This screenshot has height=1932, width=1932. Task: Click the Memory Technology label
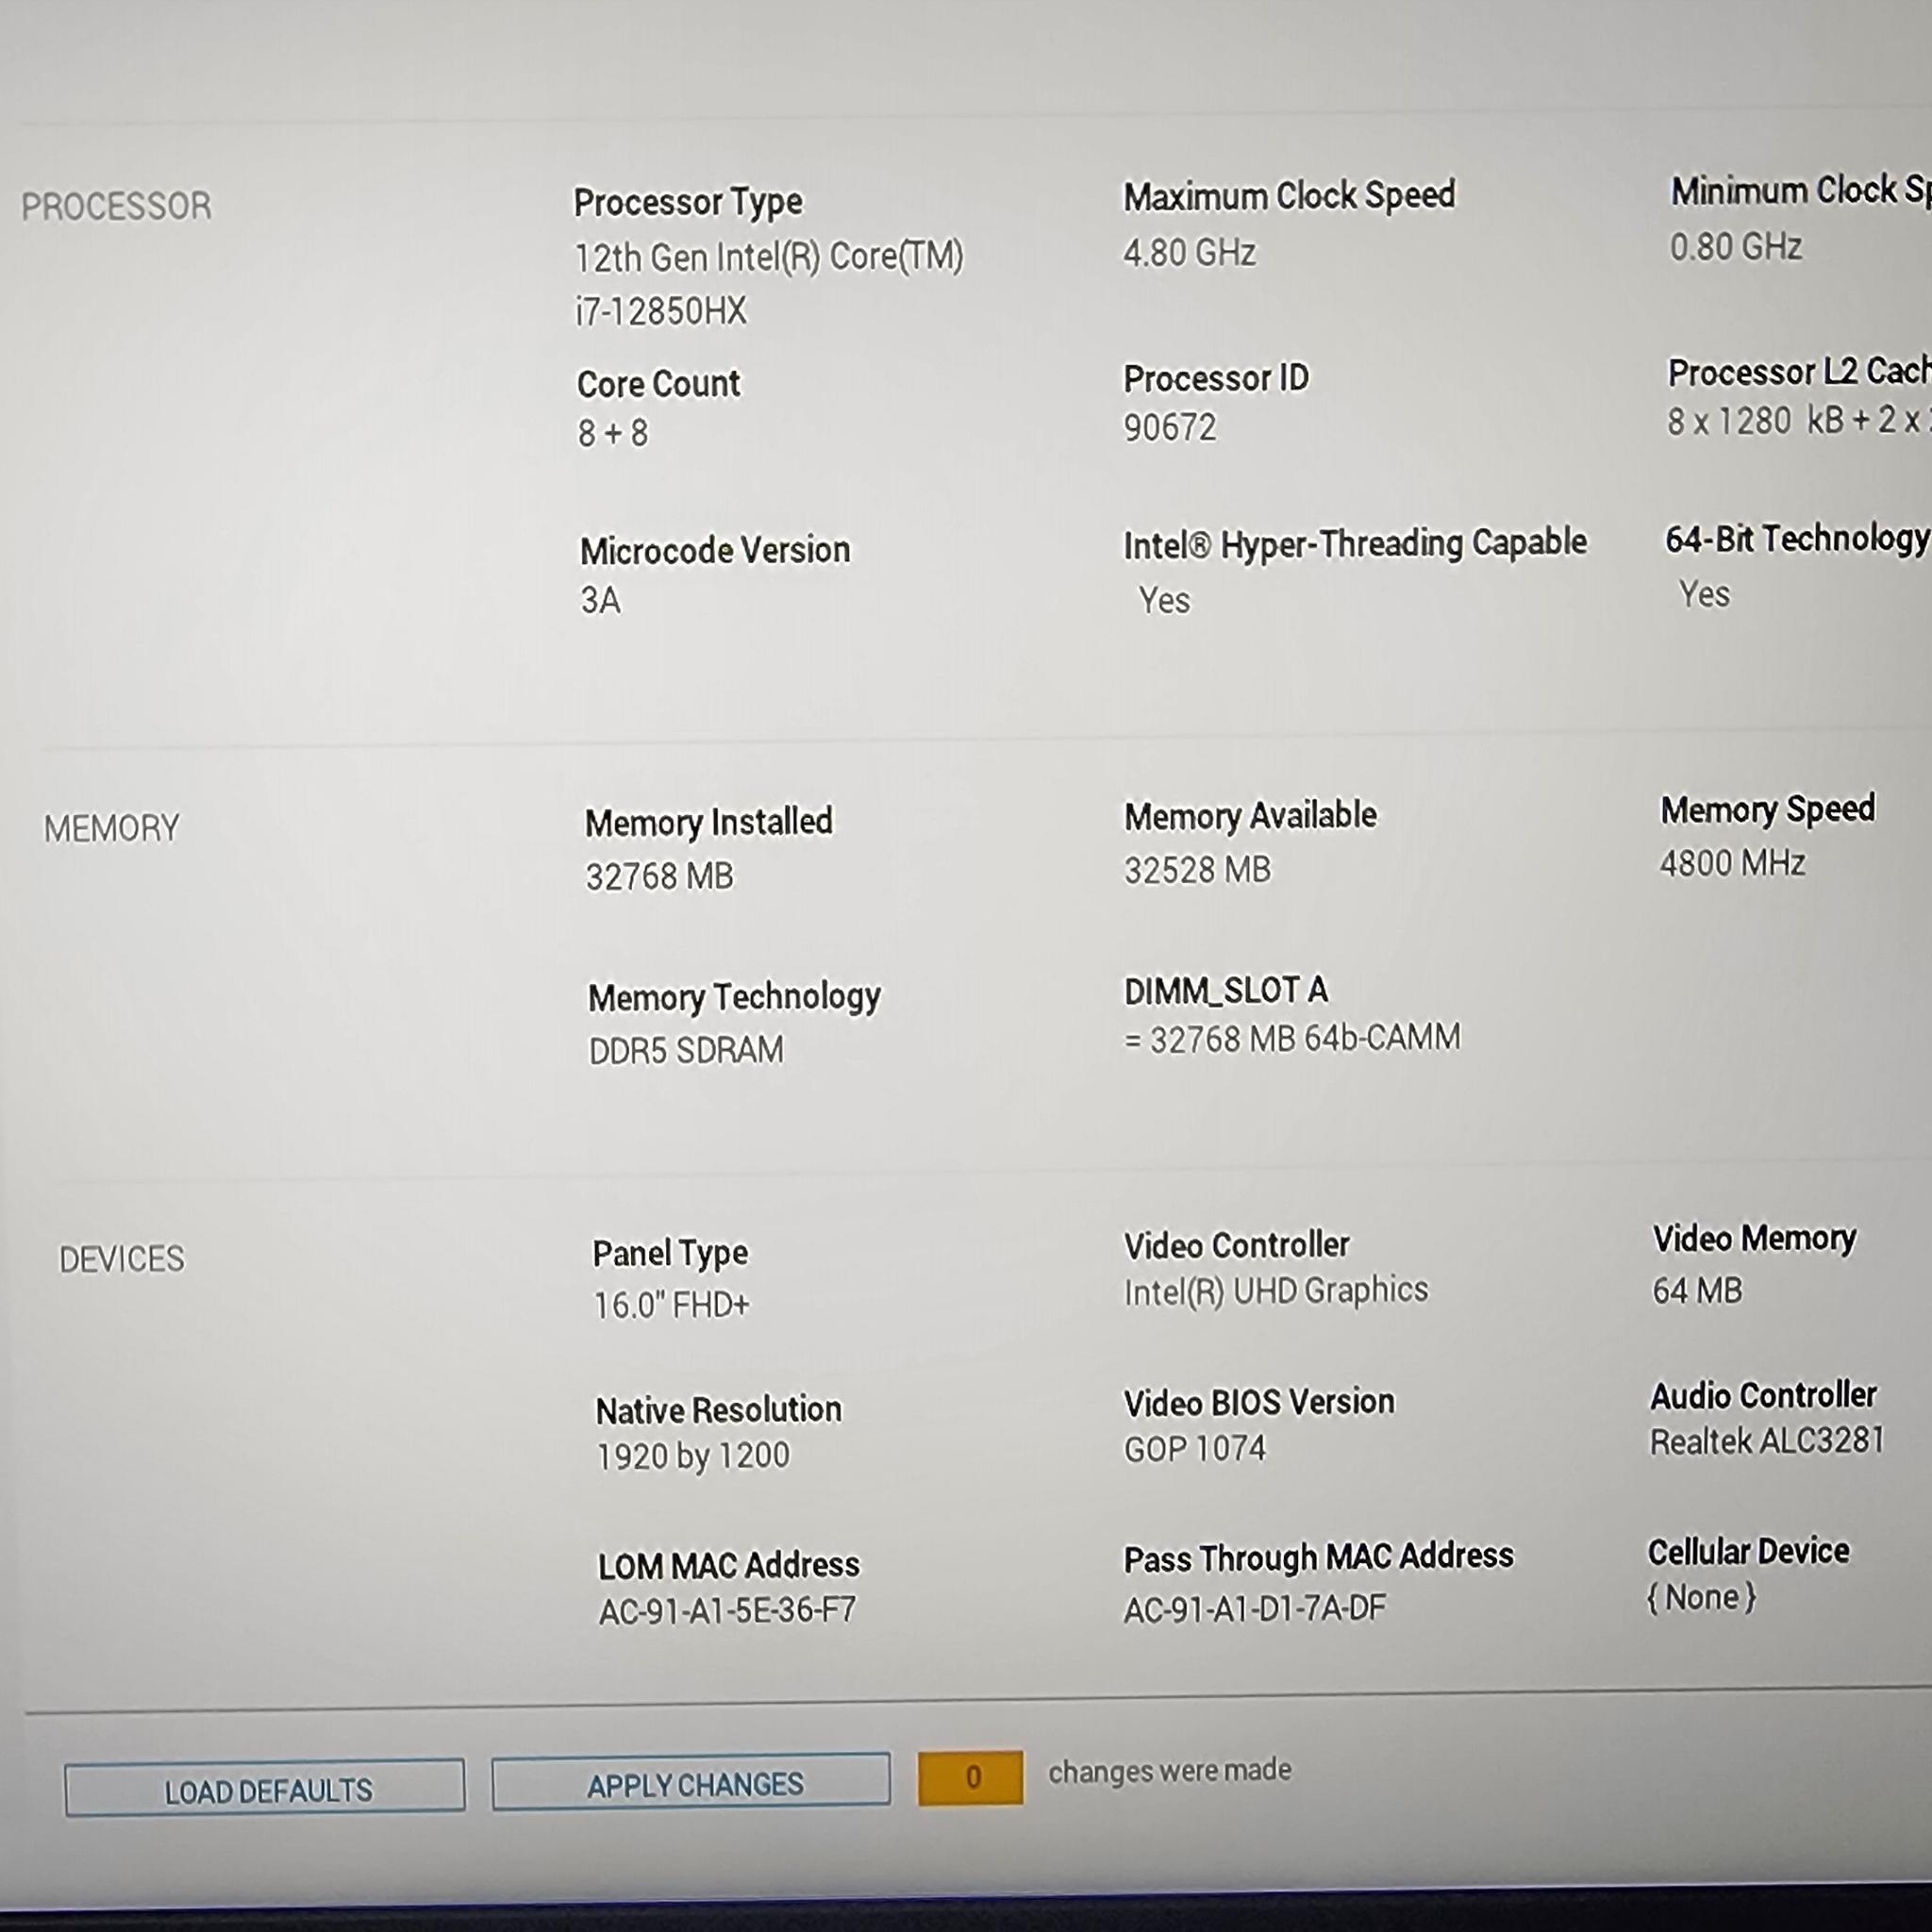735,997
